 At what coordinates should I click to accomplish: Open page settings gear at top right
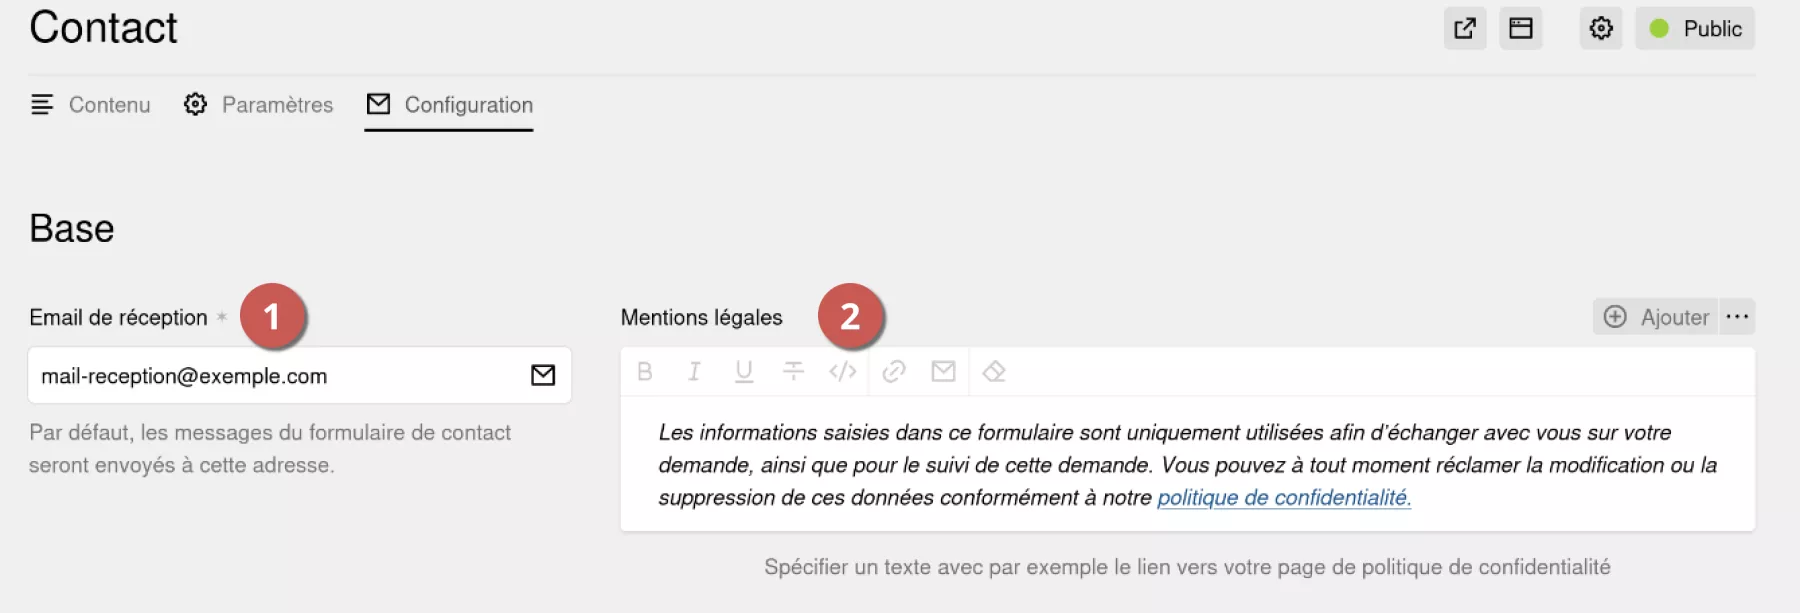click(1601, 28)
